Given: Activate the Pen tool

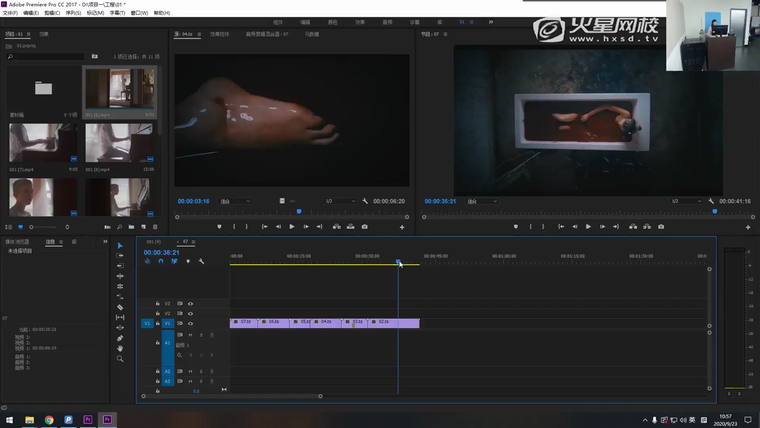Looking at the screenshot, I should tap(120, 338).
